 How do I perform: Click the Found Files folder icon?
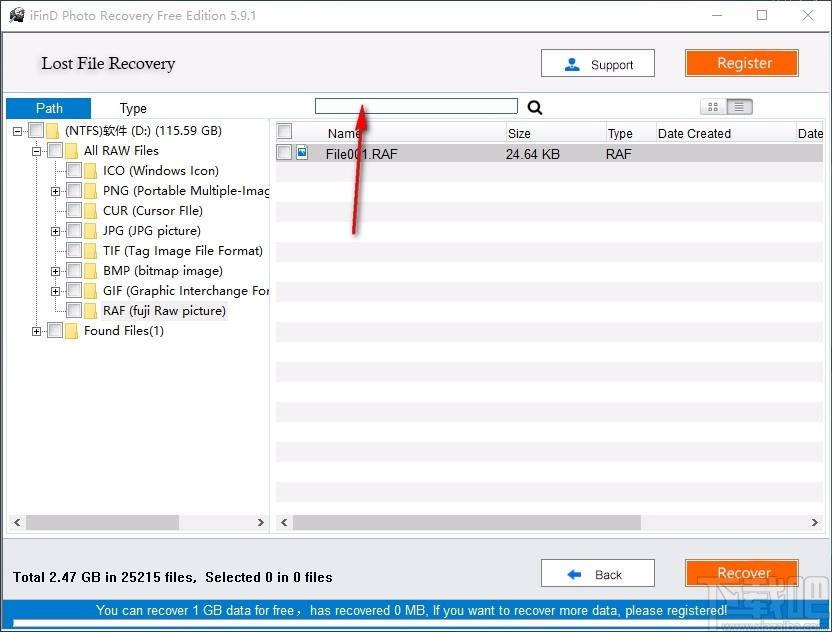point(72,331)
